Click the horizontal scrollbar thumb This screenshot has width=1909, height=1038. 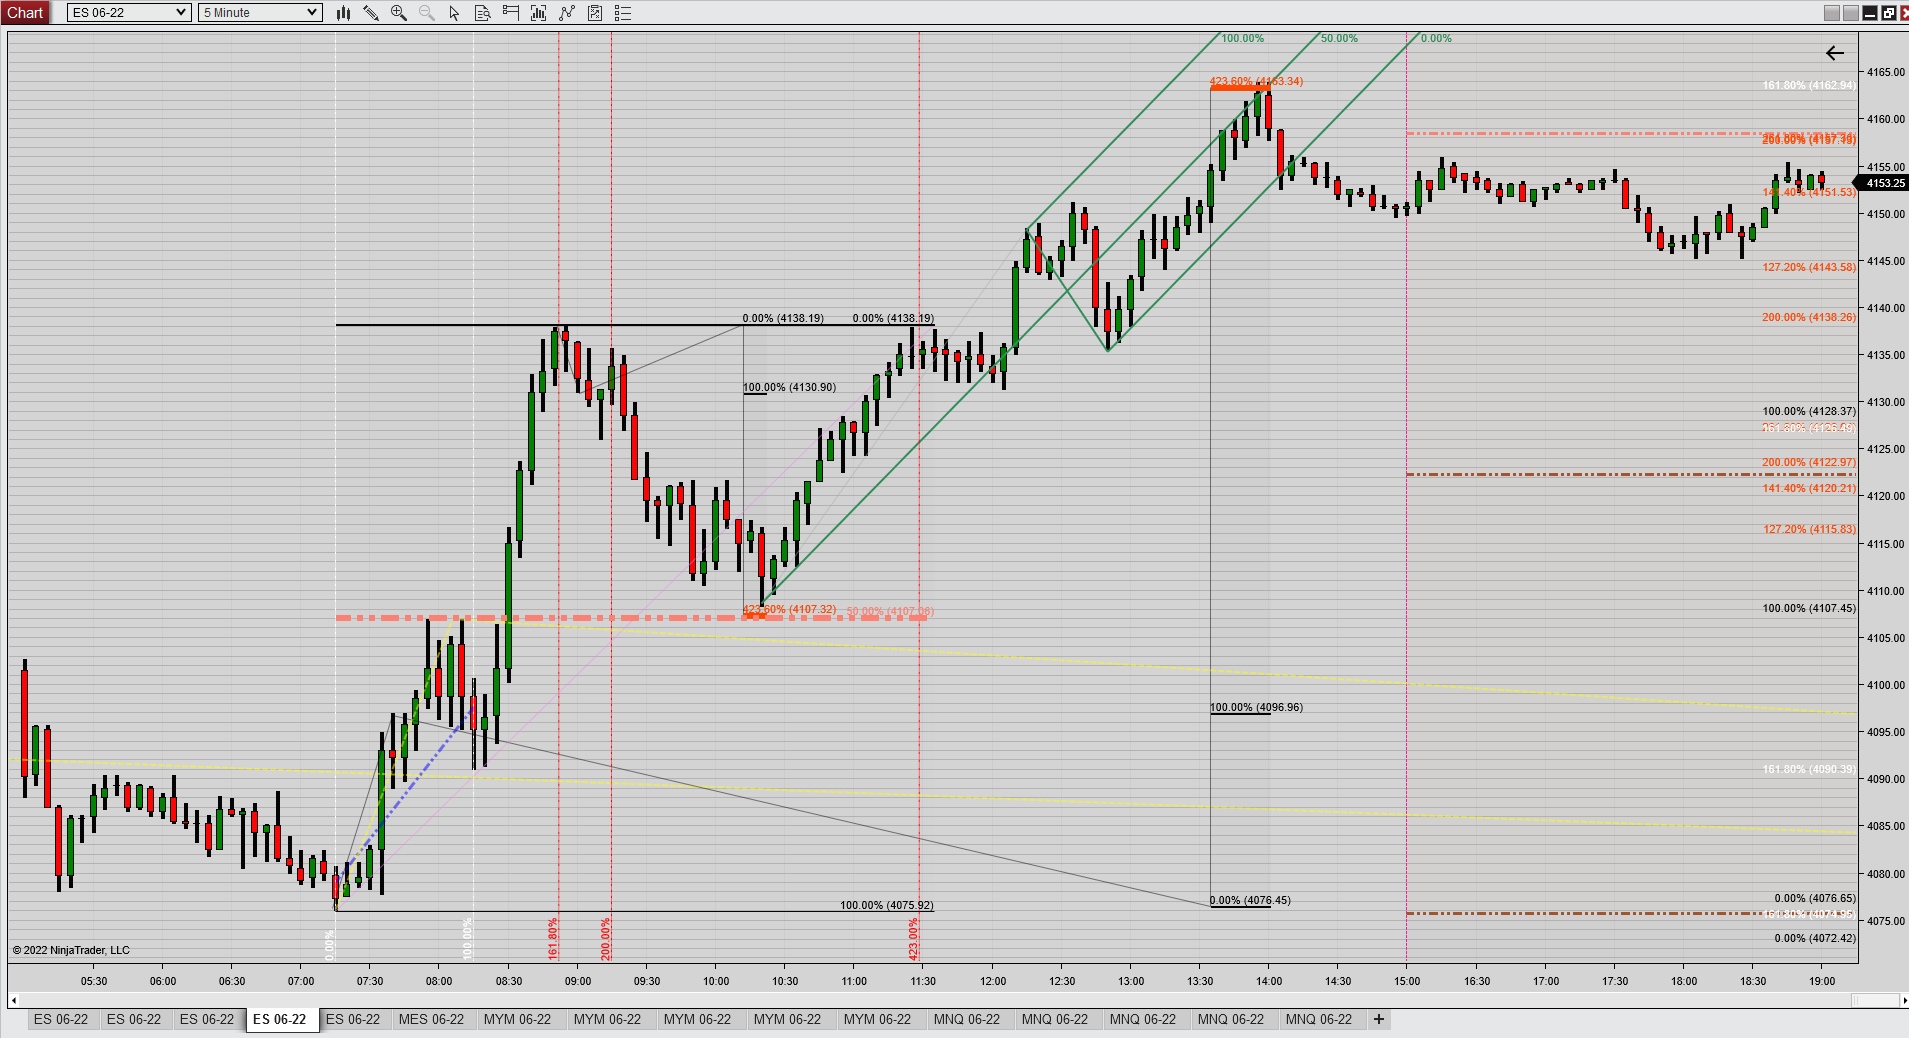tap(1875, 1000)
